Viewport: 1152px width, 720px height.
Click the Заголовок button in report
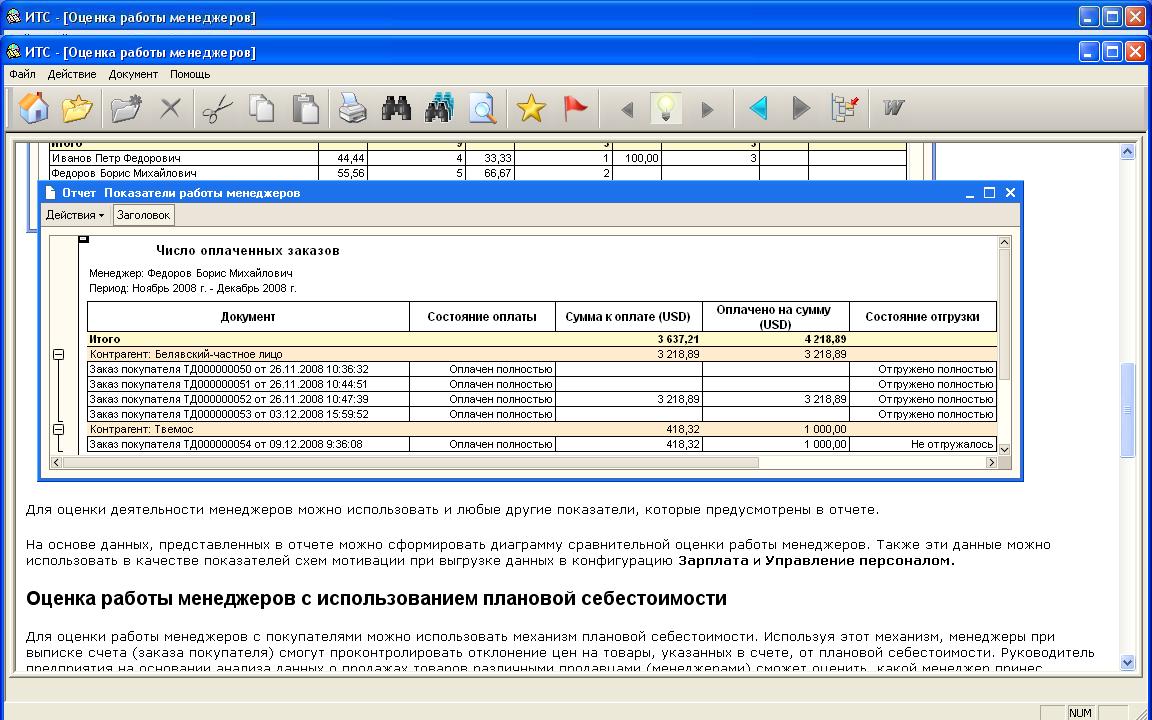pos(143,215)
